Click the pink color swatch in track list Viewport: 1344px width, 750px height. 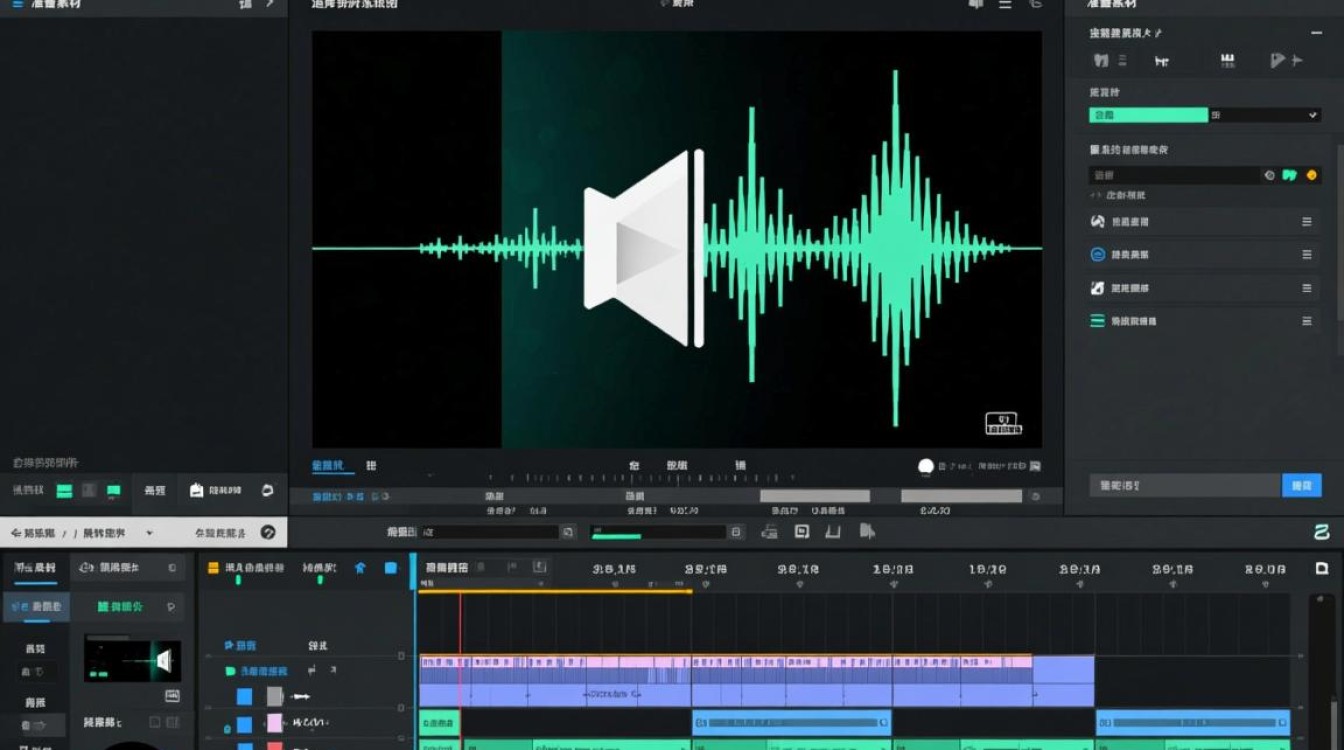click(x=275, y=723)
